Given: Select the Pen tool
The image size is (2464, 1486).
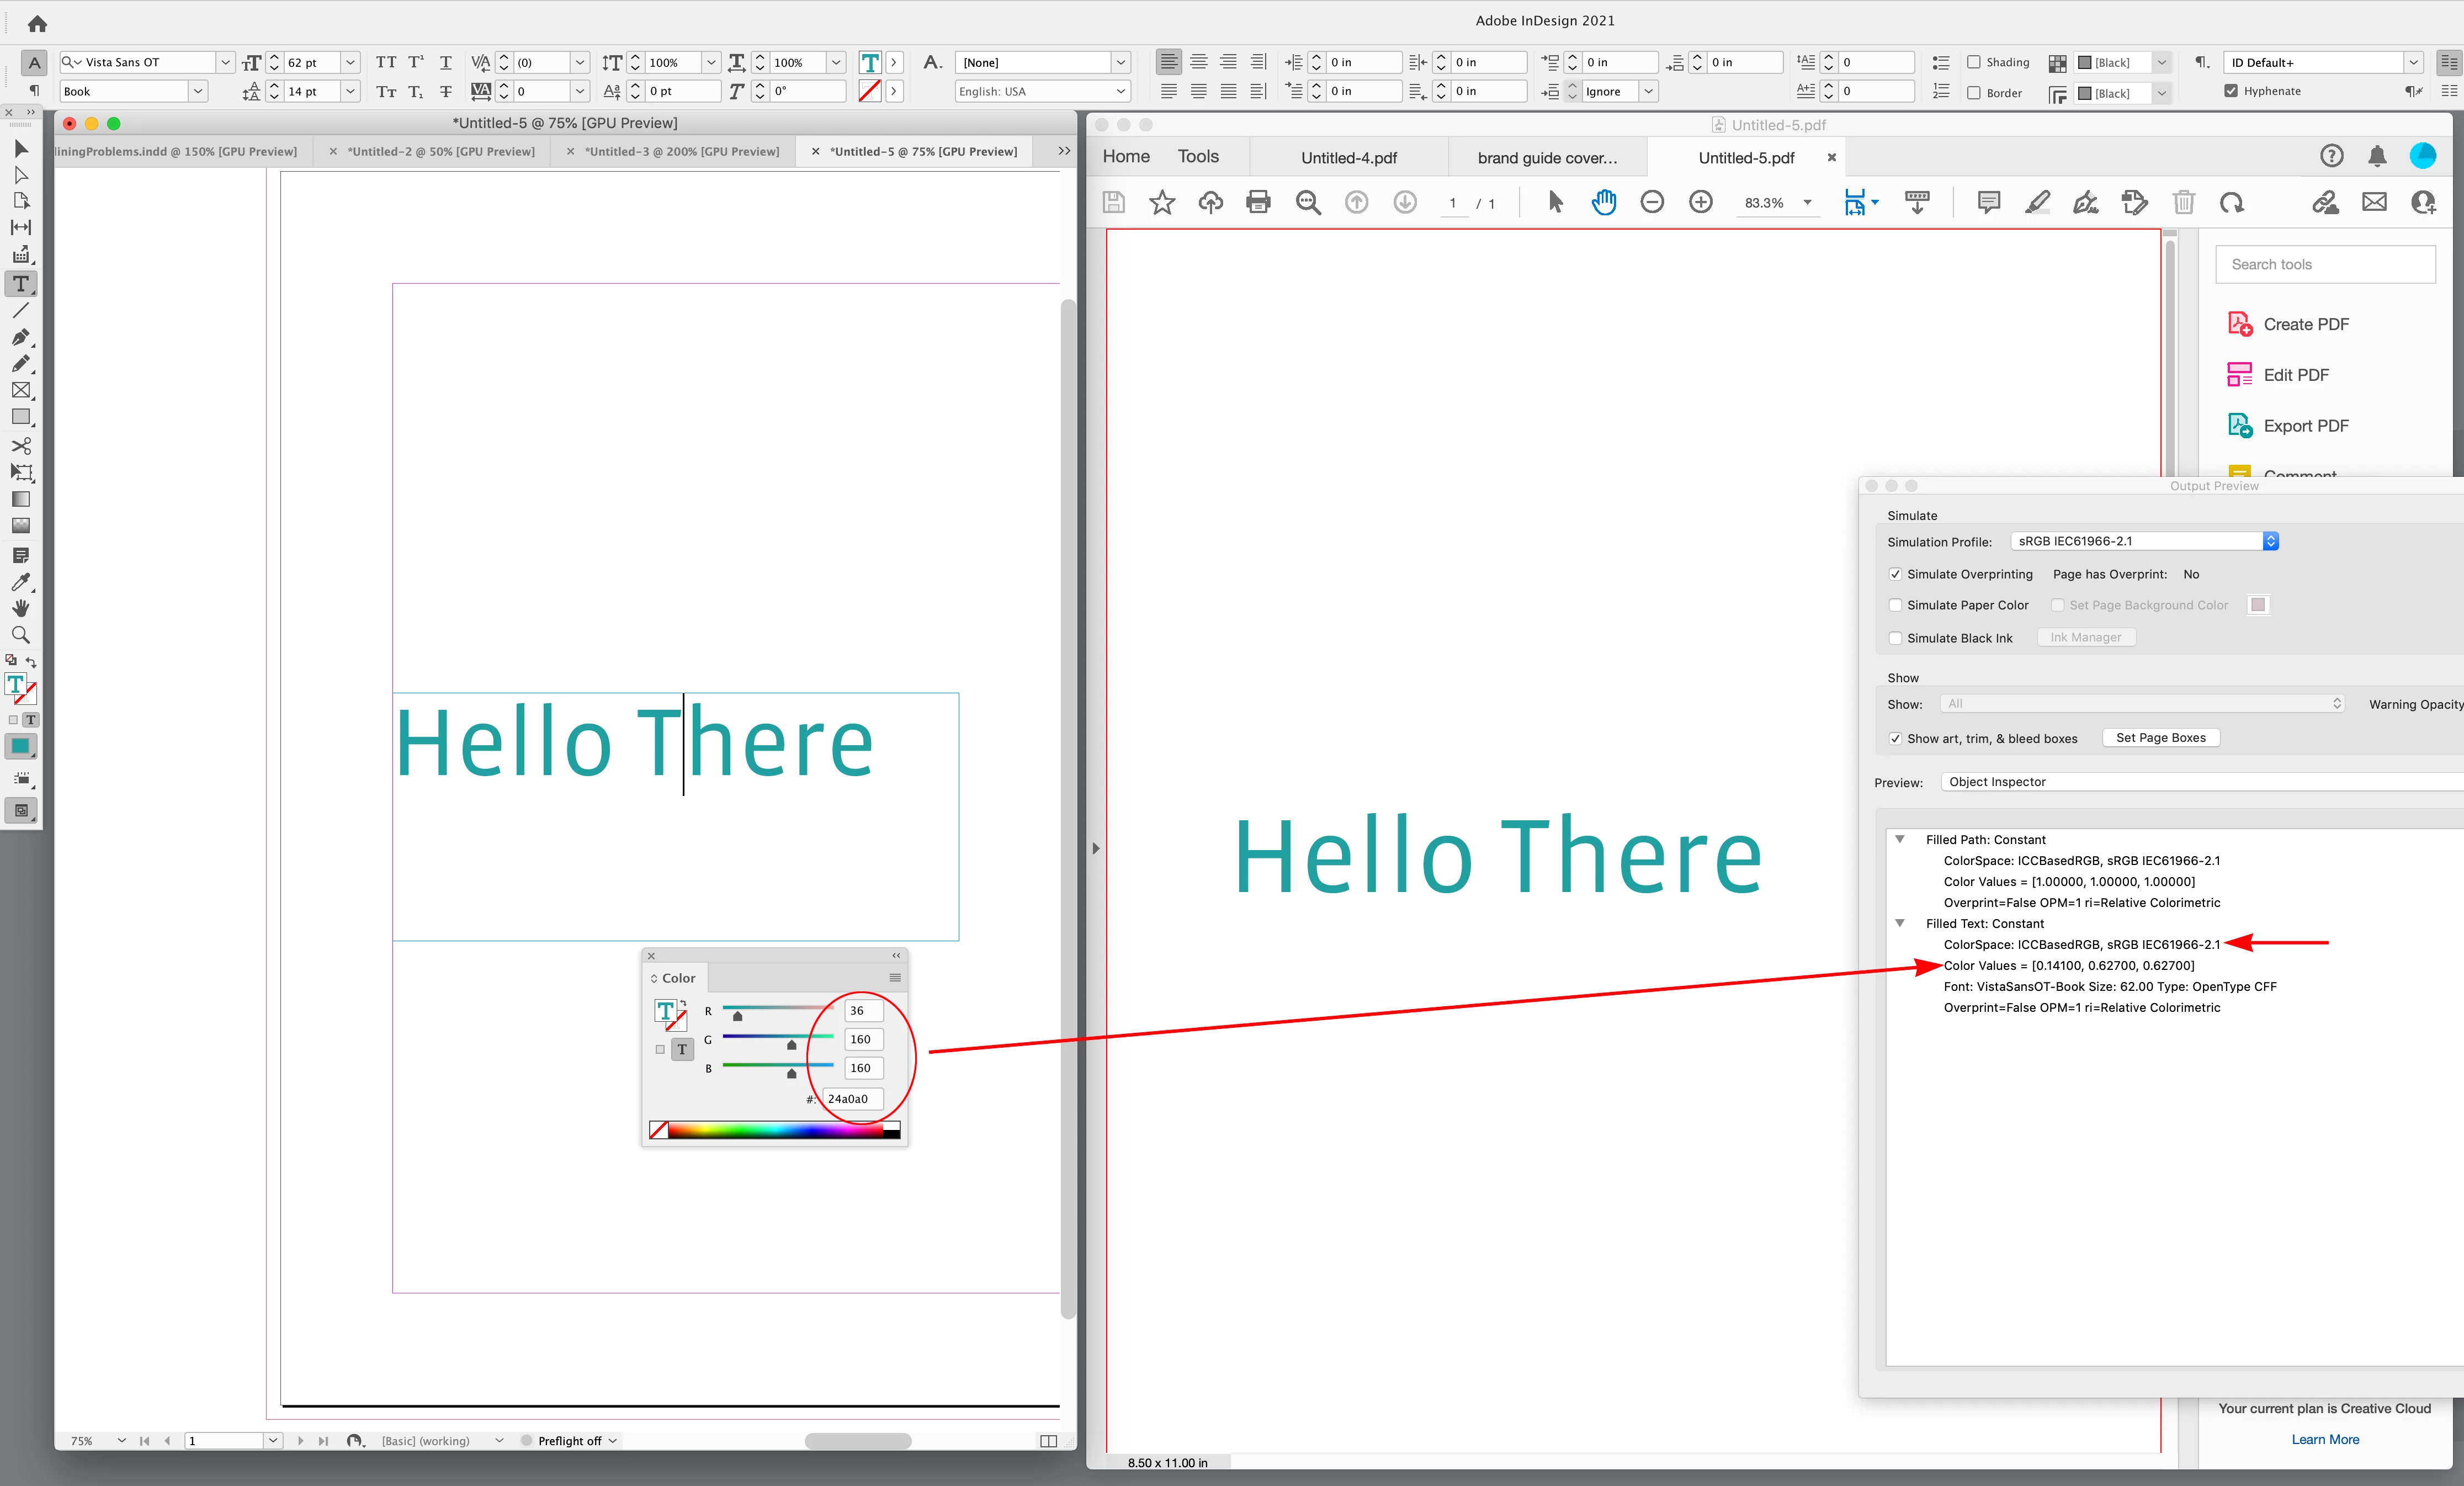Looking at the screenshot, I should [21, 337].
